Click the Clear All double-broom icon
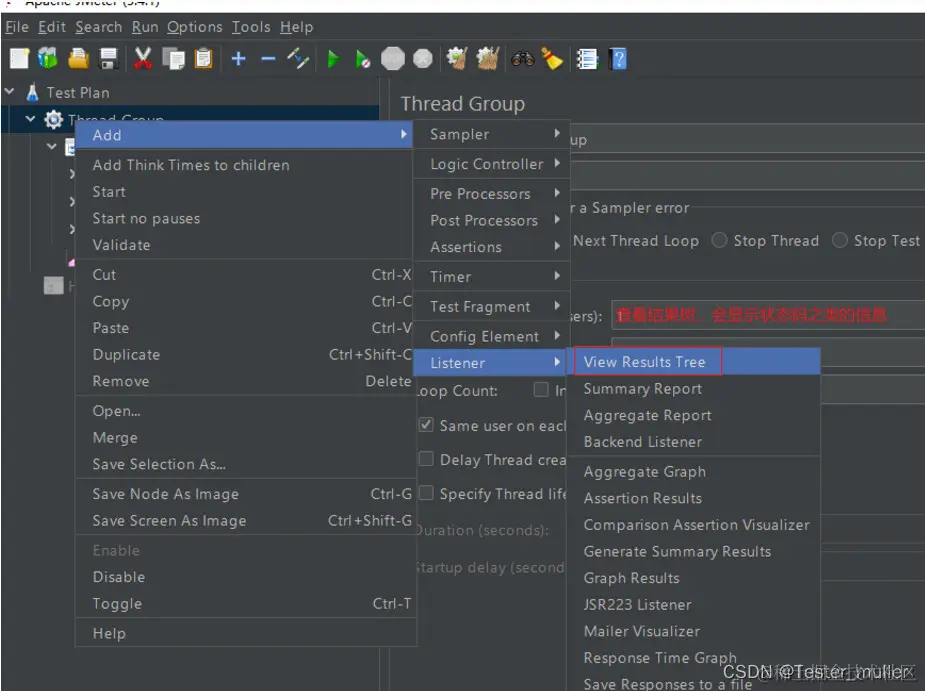Viewport: 925px width, 691px height. (x=488, y=58)
